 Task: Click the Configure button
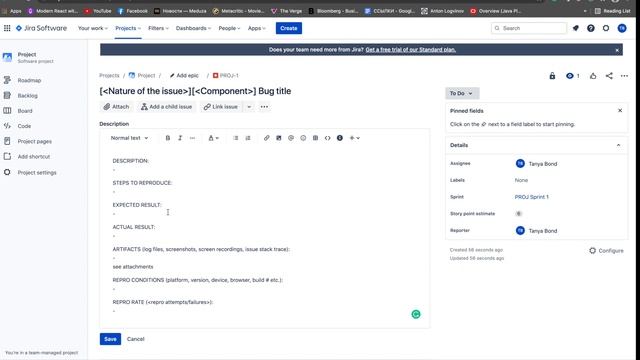pyautogui.click(x=607, y=251)
